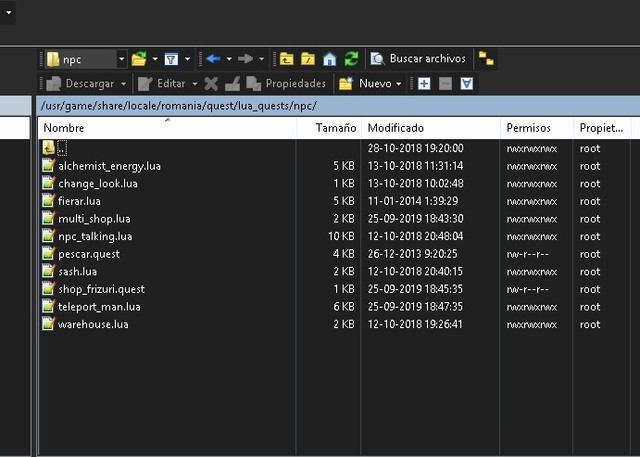The width and height of the screenshot is (640, 457).
Task: Expand the Nuevo dropdown arrow
Action: coord(399,84)
